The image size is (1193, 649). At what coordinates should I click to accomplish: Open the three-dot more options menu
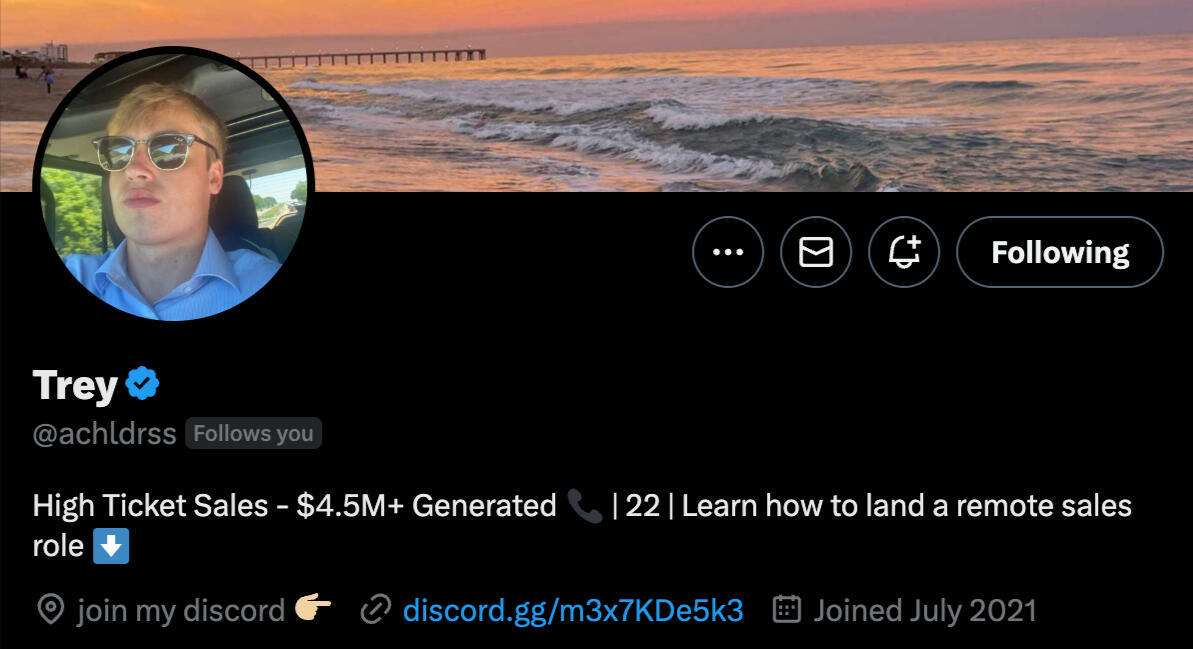tap(727, 252)
